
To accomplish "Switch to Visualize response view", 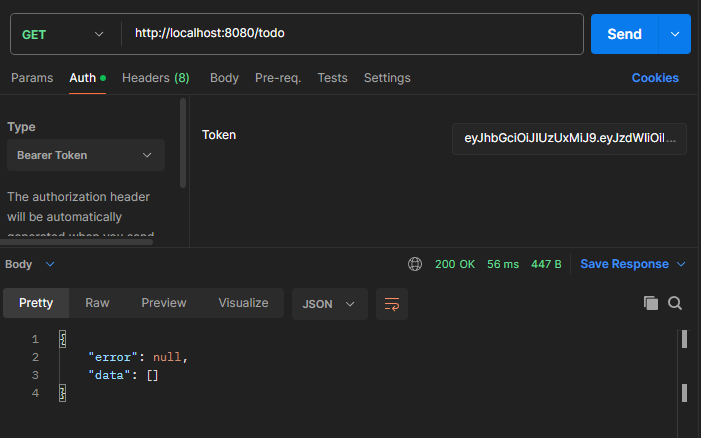I will [x=243, y=303].
